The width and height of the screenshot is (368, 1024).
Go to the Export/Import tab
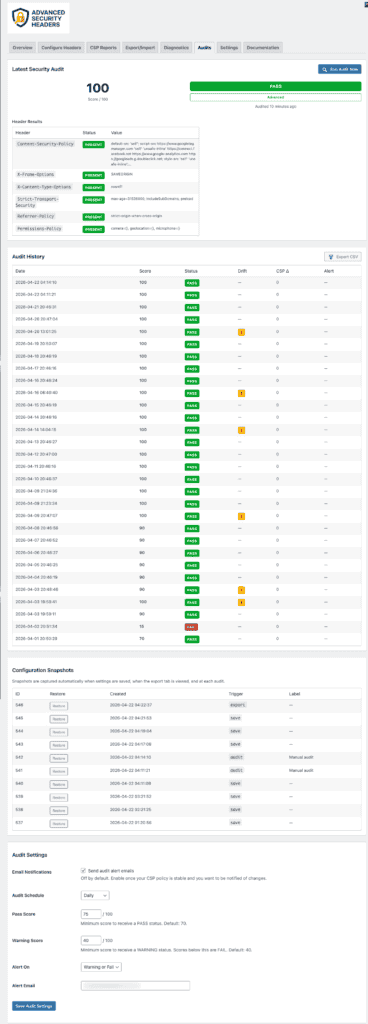[140, 48]
